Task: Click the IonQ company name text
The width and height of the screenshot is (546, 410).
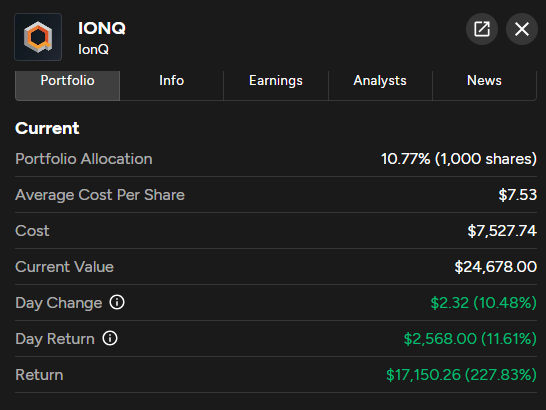Action: 93,49
